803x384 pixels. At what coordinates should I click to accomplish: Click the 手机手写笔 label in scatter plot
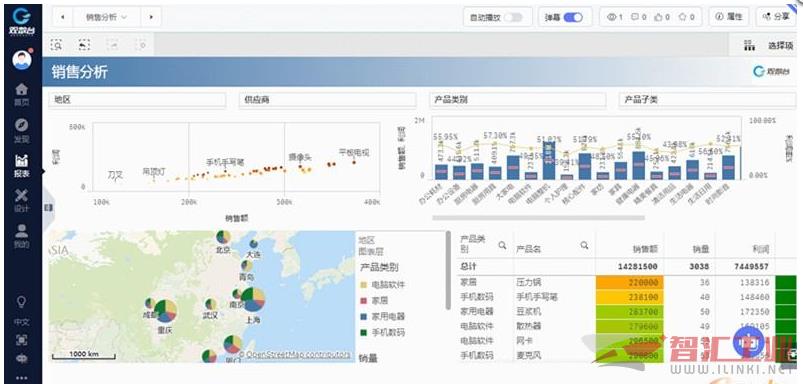pyautogui.click(x=225, y=162)
